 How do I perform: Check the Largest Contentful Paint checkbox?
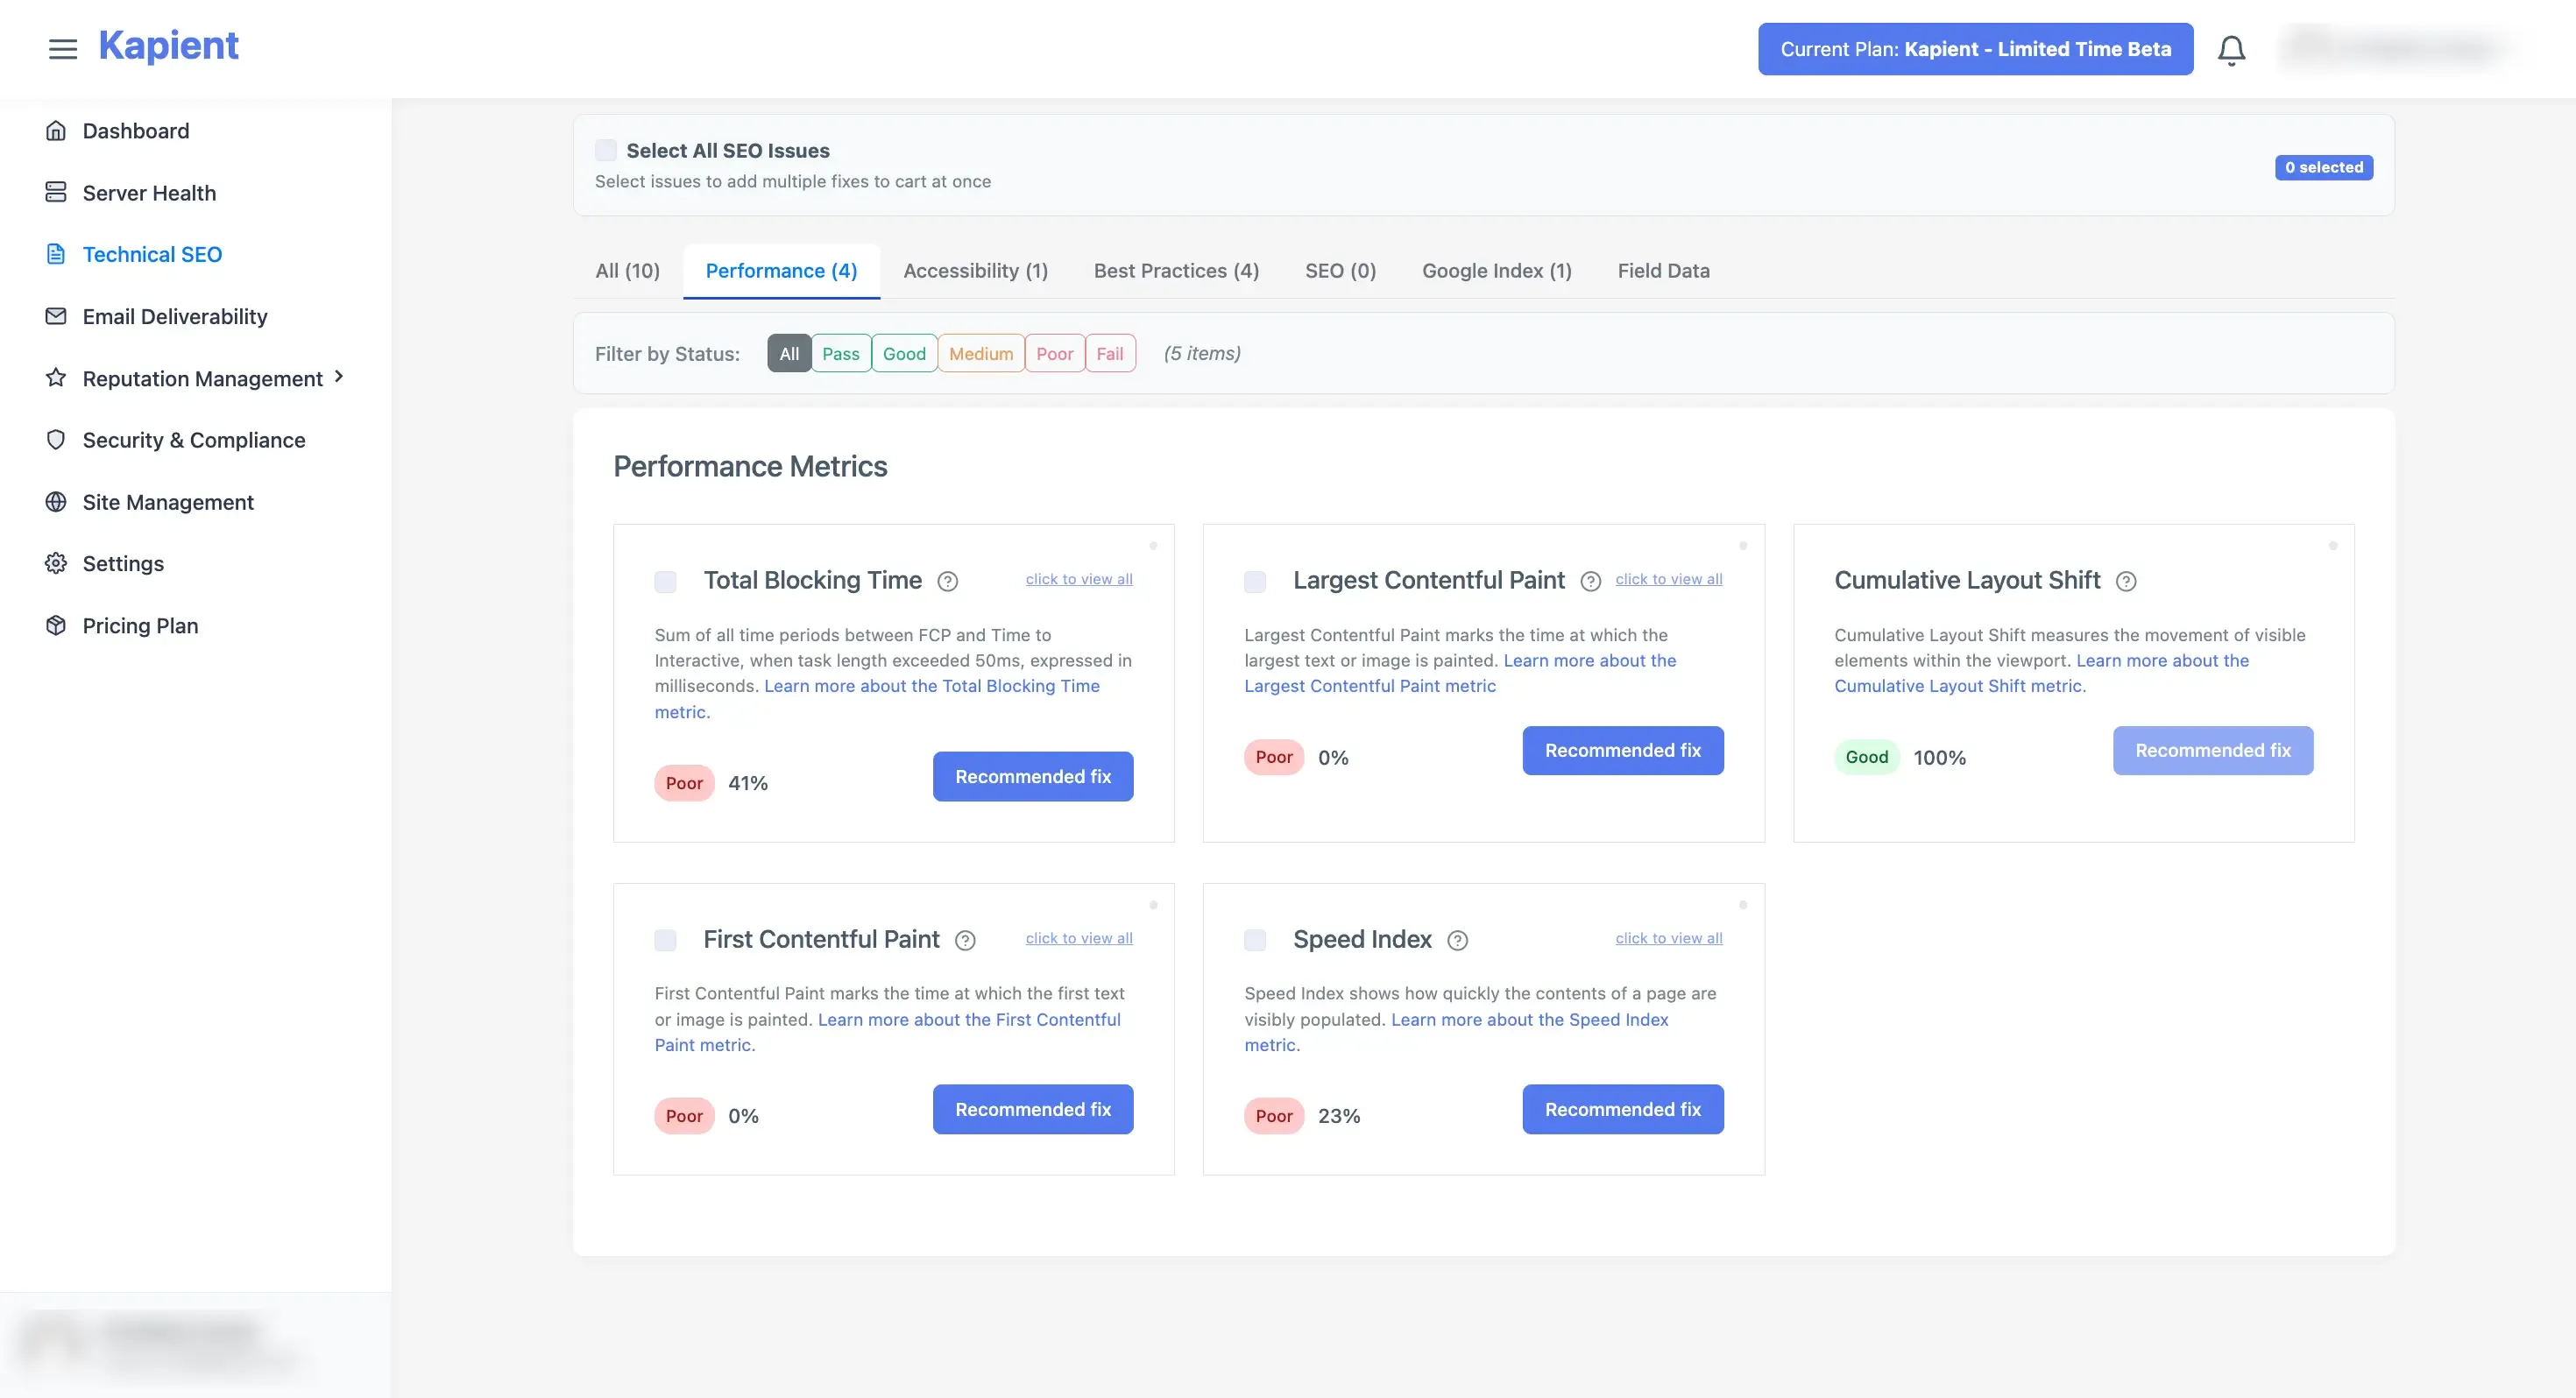point(1255,581)
